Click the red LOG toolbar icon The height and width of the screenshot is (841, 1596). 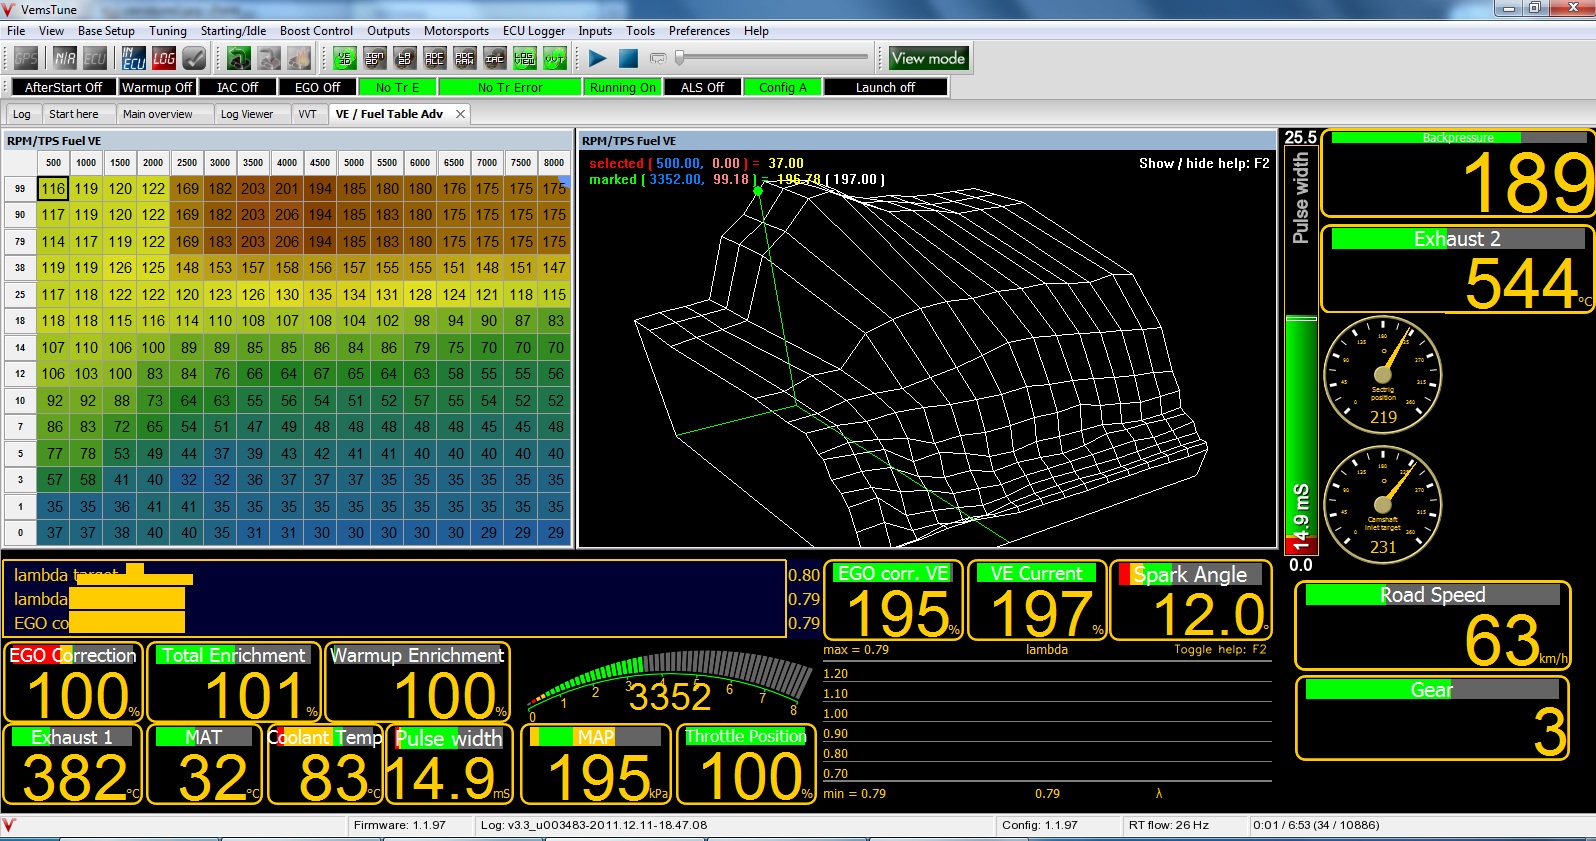tap(164, 59)
